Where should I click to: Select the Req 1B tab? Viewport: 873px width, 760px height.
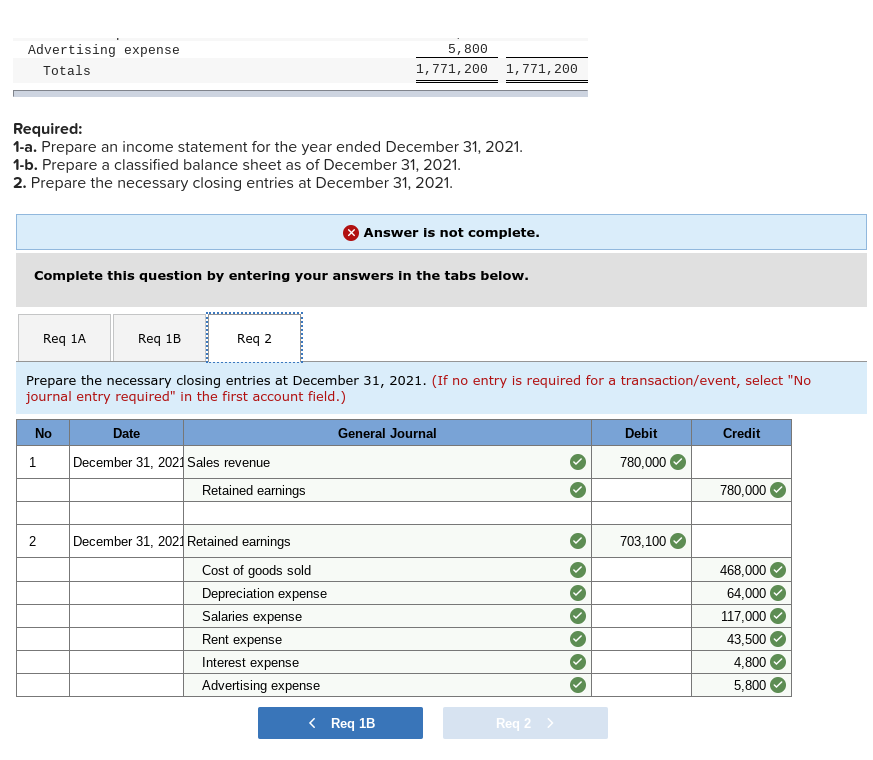pos(158,337)
